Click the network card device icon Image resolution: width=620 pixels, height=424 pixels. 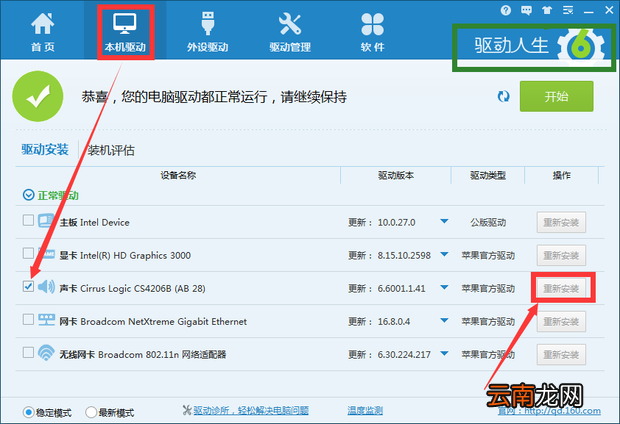pos(46,319)
